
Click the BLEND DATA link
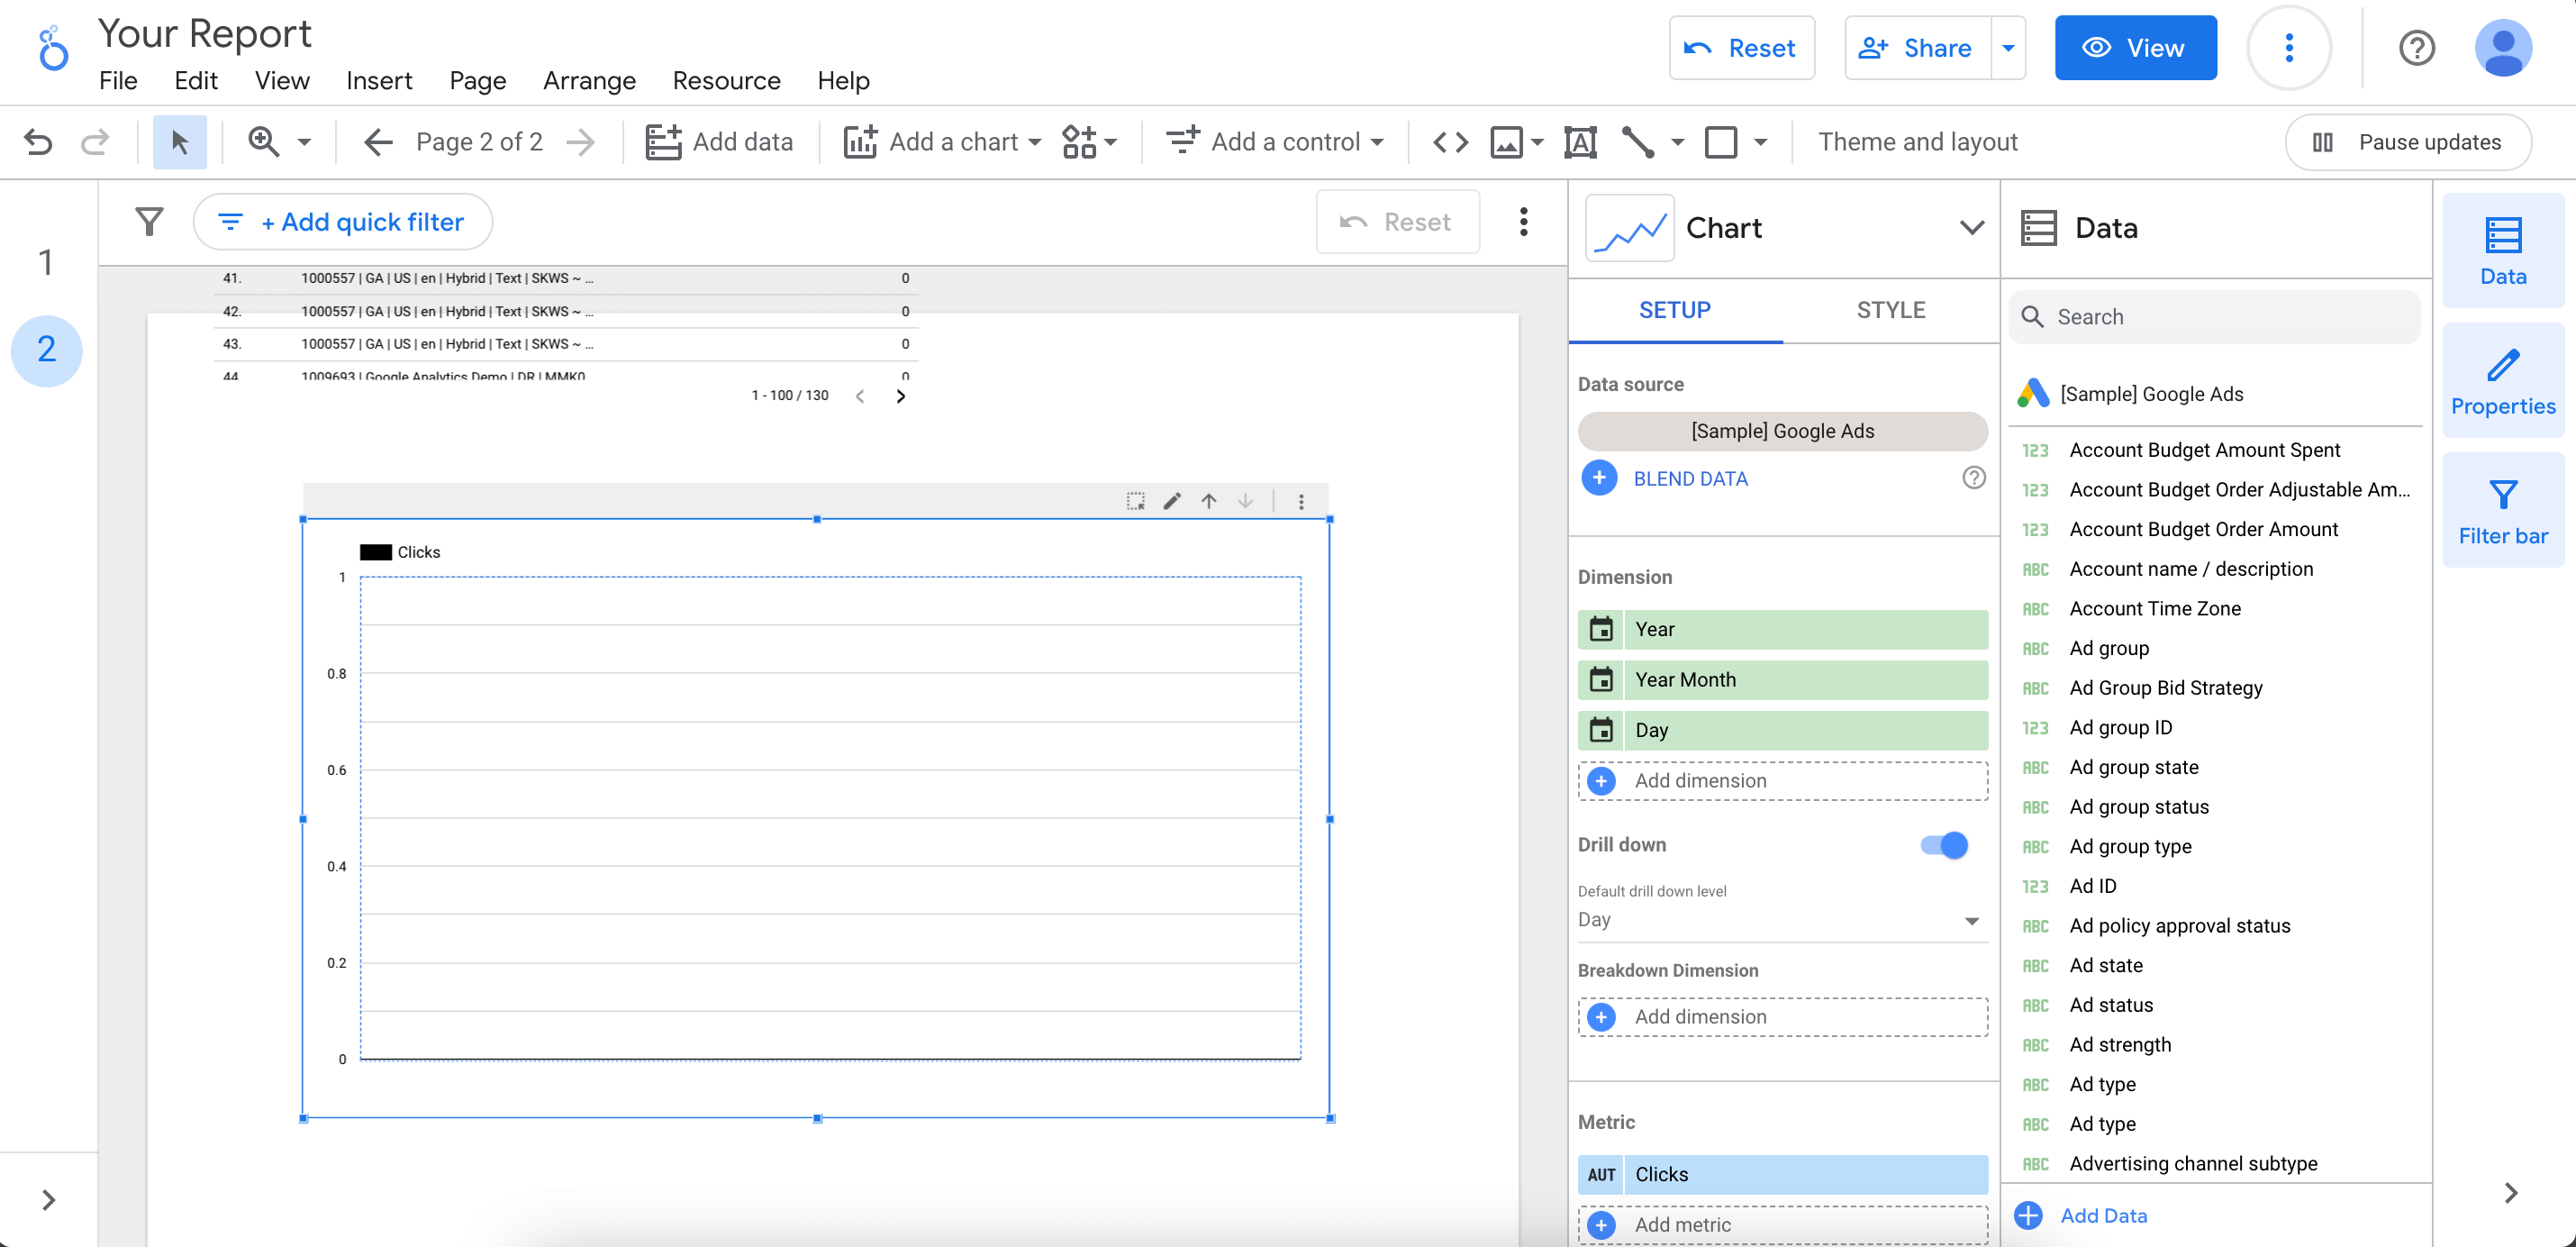pos(1690,479)
